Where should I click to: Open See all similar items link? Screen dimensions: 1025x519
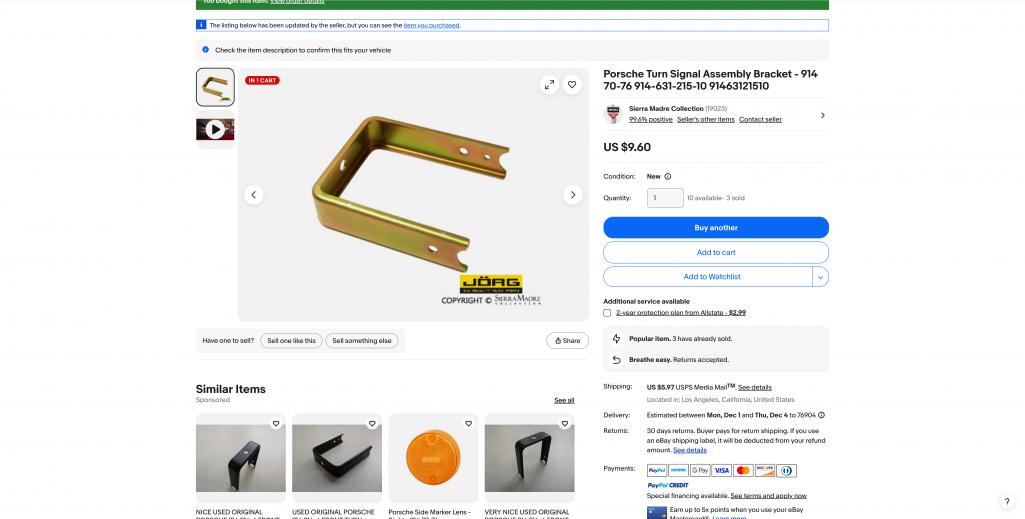click(564, 401)
